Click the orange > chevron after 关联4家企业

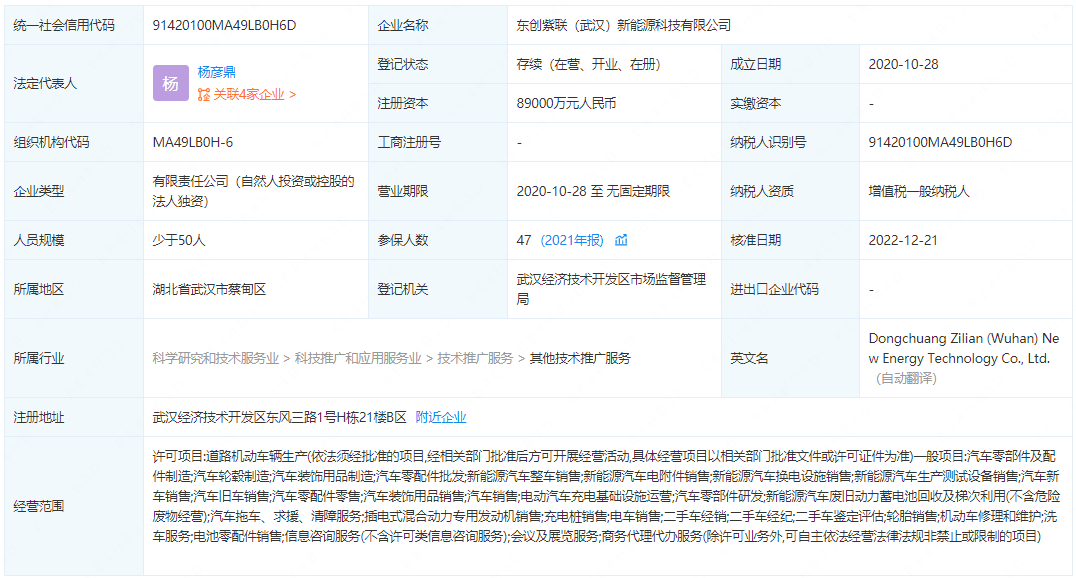[x=293, y=94]
